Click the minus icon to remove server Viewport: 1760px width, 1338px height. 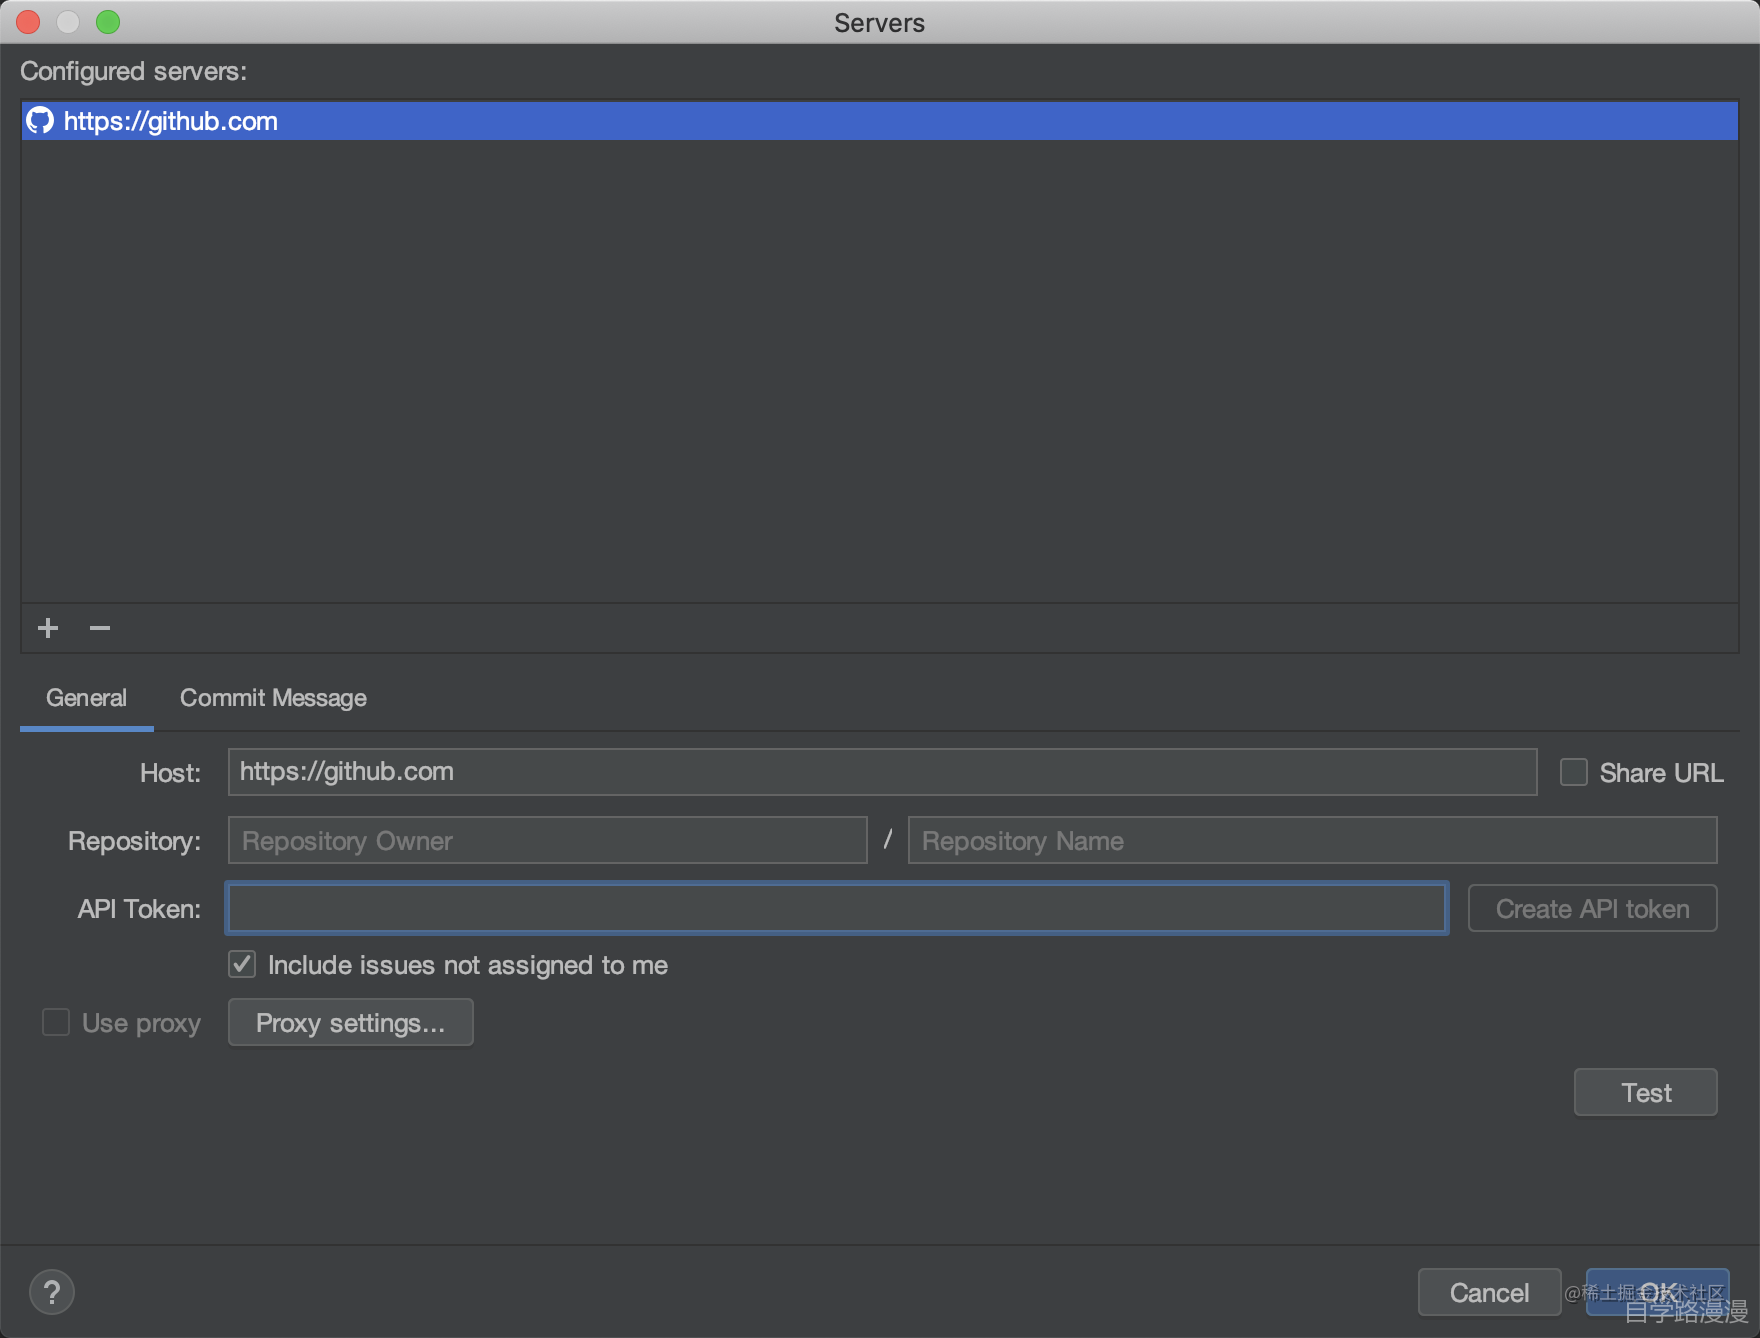(100, 628)
